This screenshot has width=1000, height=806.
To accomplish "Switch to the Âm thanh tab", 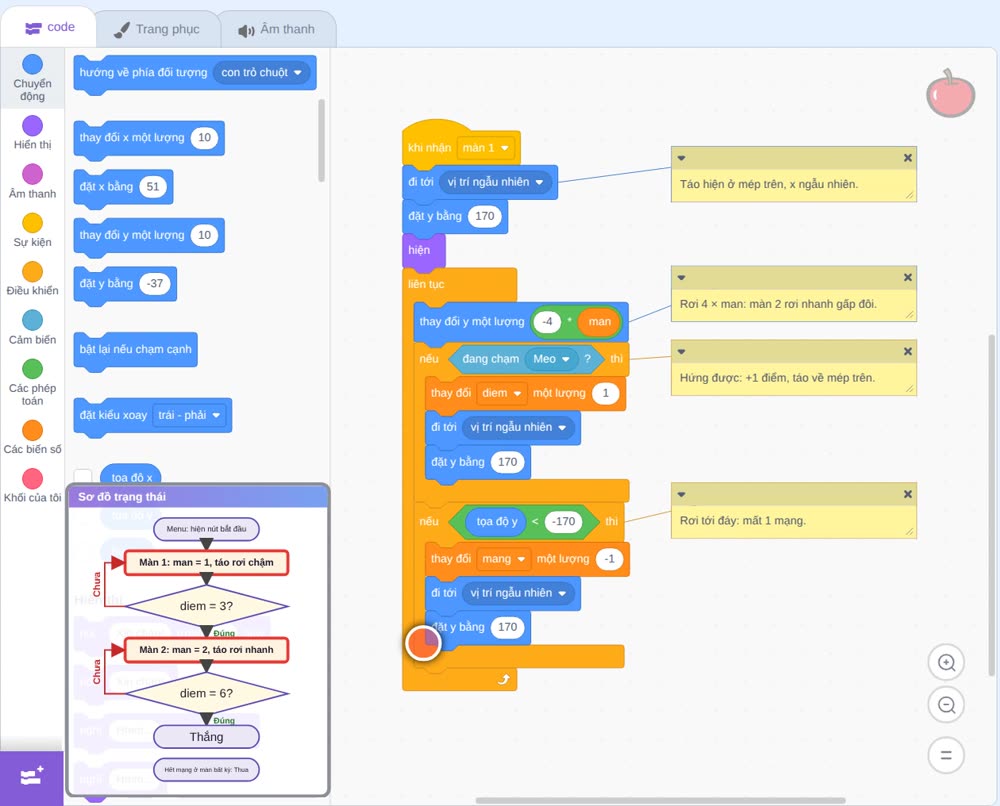I will pos(277,29).
